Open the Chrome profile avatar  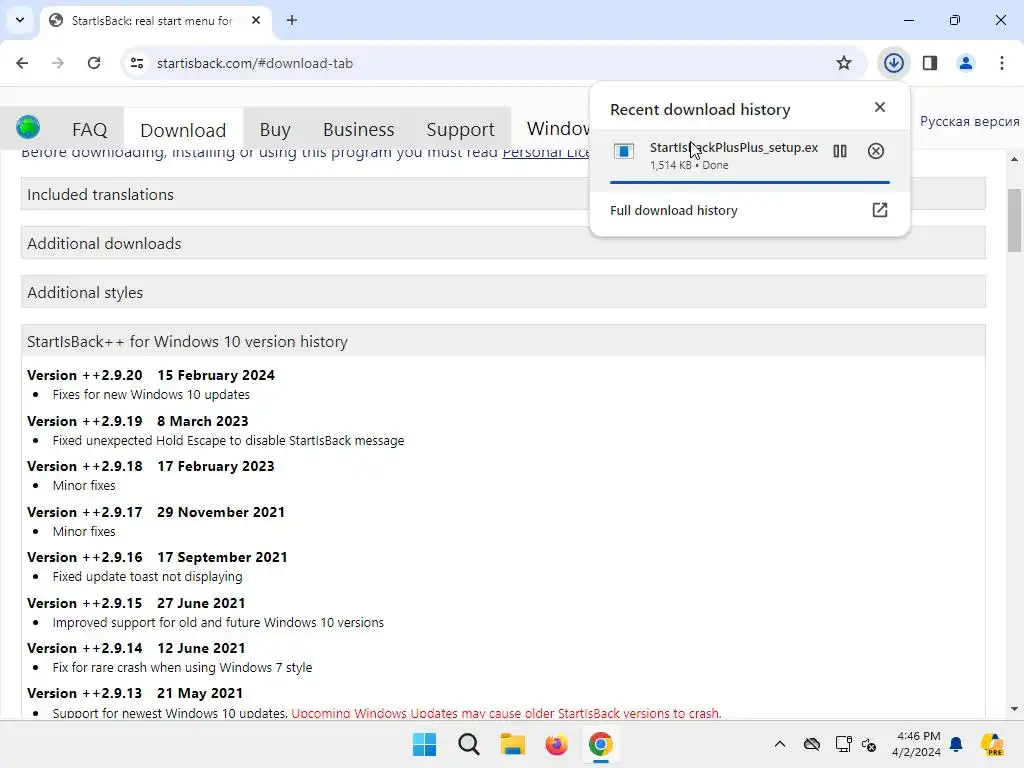pos(965,63)
